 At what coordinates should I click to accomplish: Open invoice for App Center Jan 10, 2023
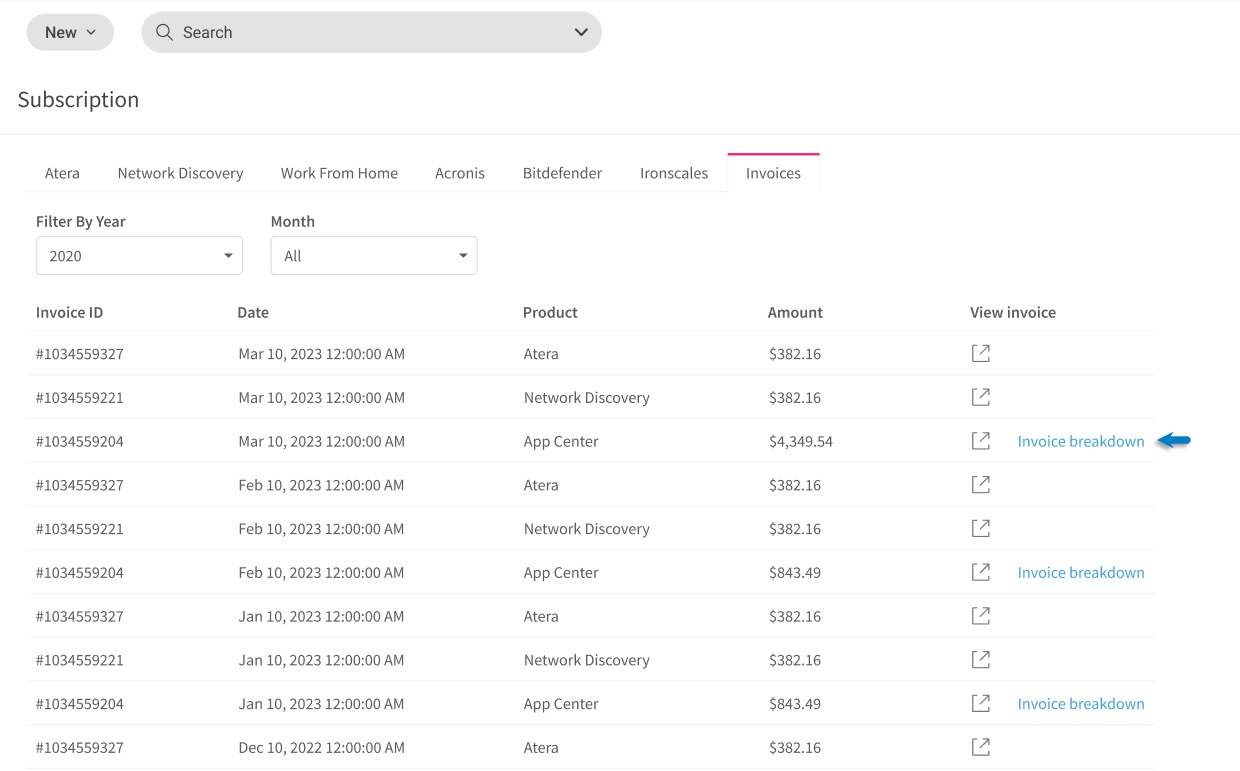pyautogui.click(x=981, y=703)
